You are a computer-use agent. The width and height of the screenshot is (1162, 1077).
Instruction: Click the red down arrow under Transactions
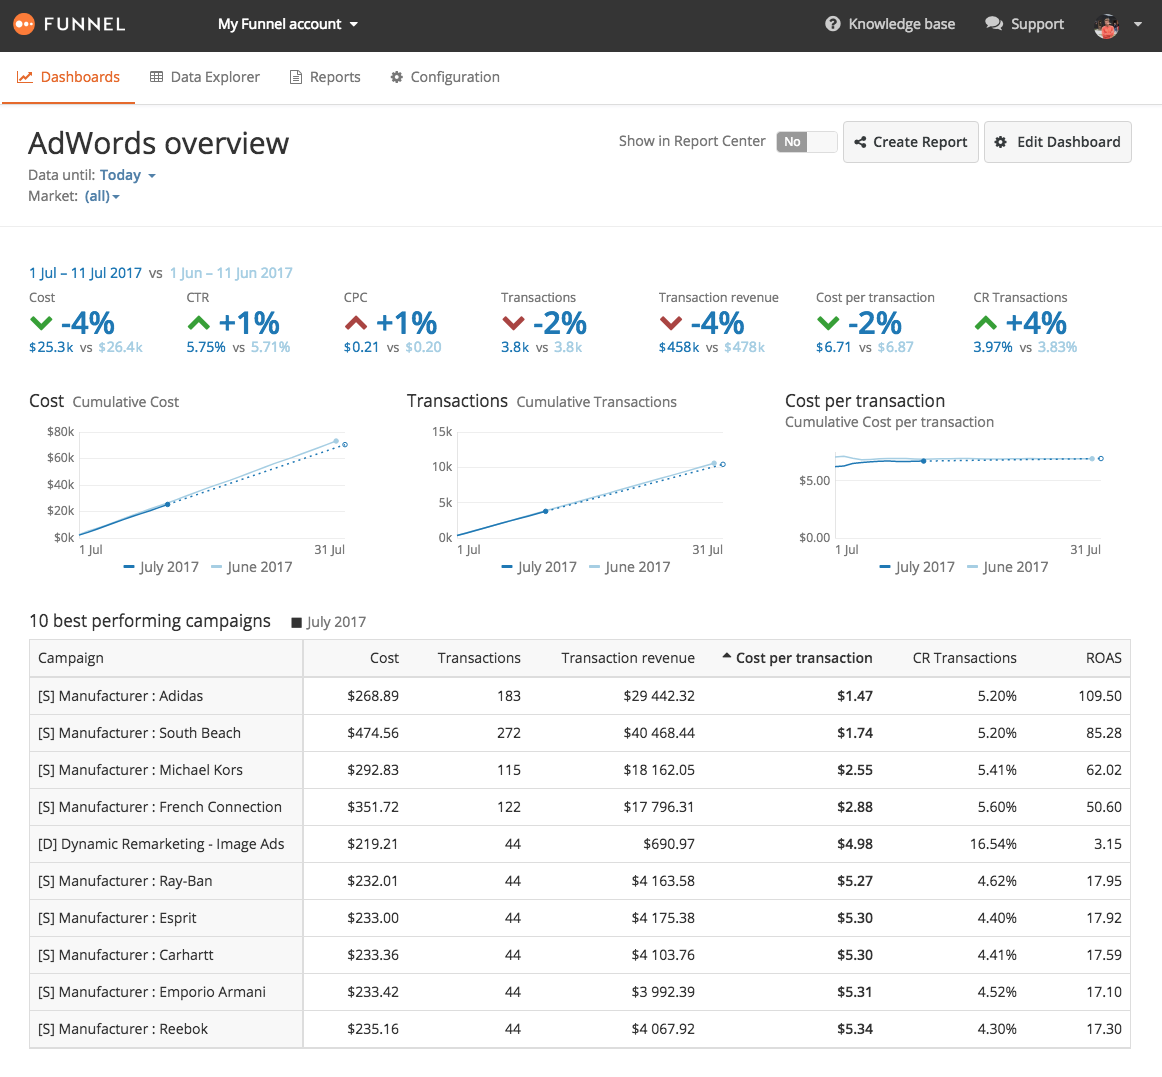[513, 323]
